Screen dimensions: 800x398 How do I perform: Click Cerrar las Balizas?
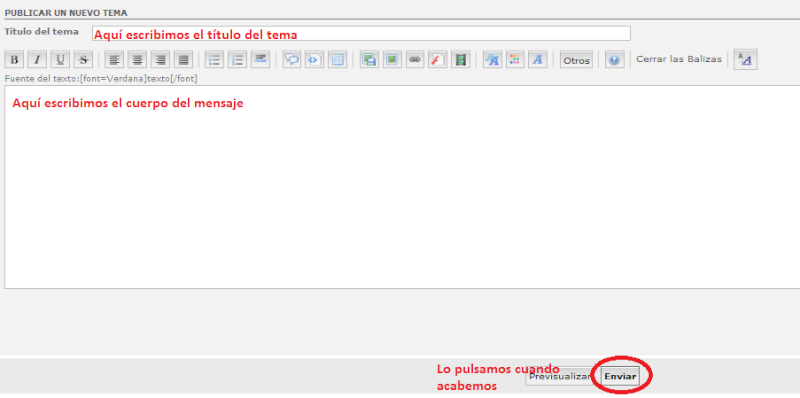tap(679, 59)
